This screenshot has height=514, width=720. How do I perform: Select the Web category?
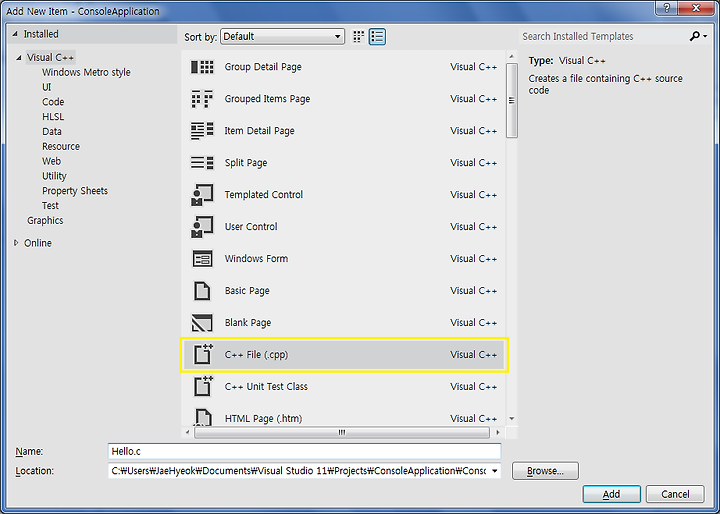point(51,161)
